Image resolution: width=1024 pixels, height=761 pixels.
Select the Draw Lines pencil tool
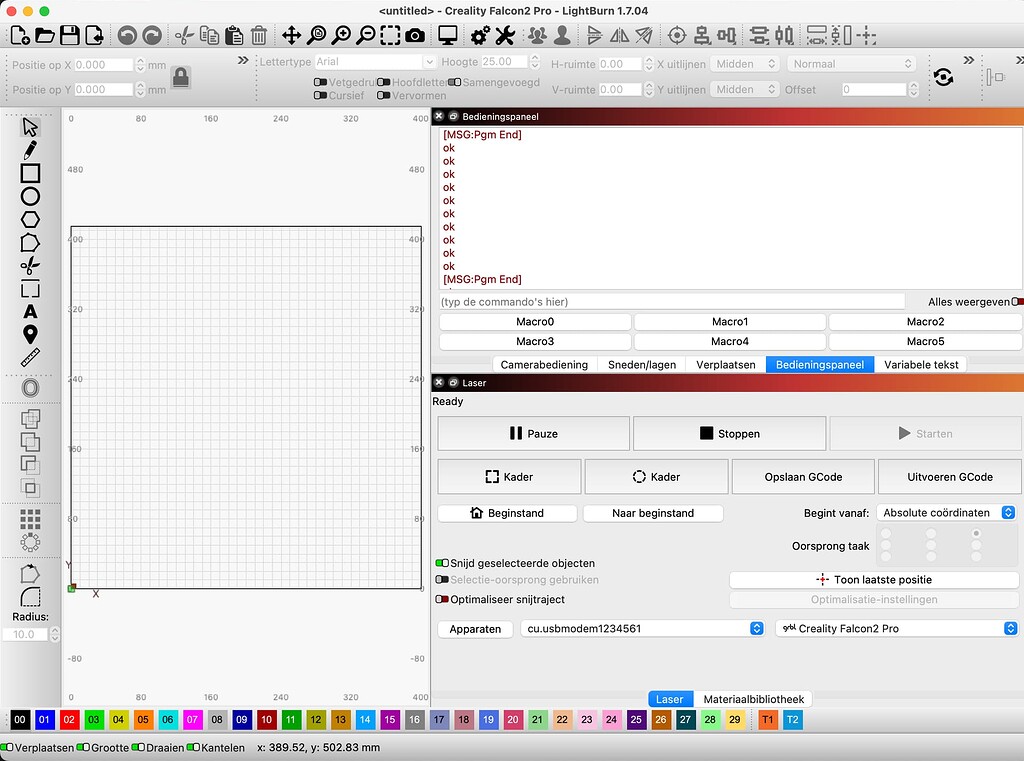30,150
